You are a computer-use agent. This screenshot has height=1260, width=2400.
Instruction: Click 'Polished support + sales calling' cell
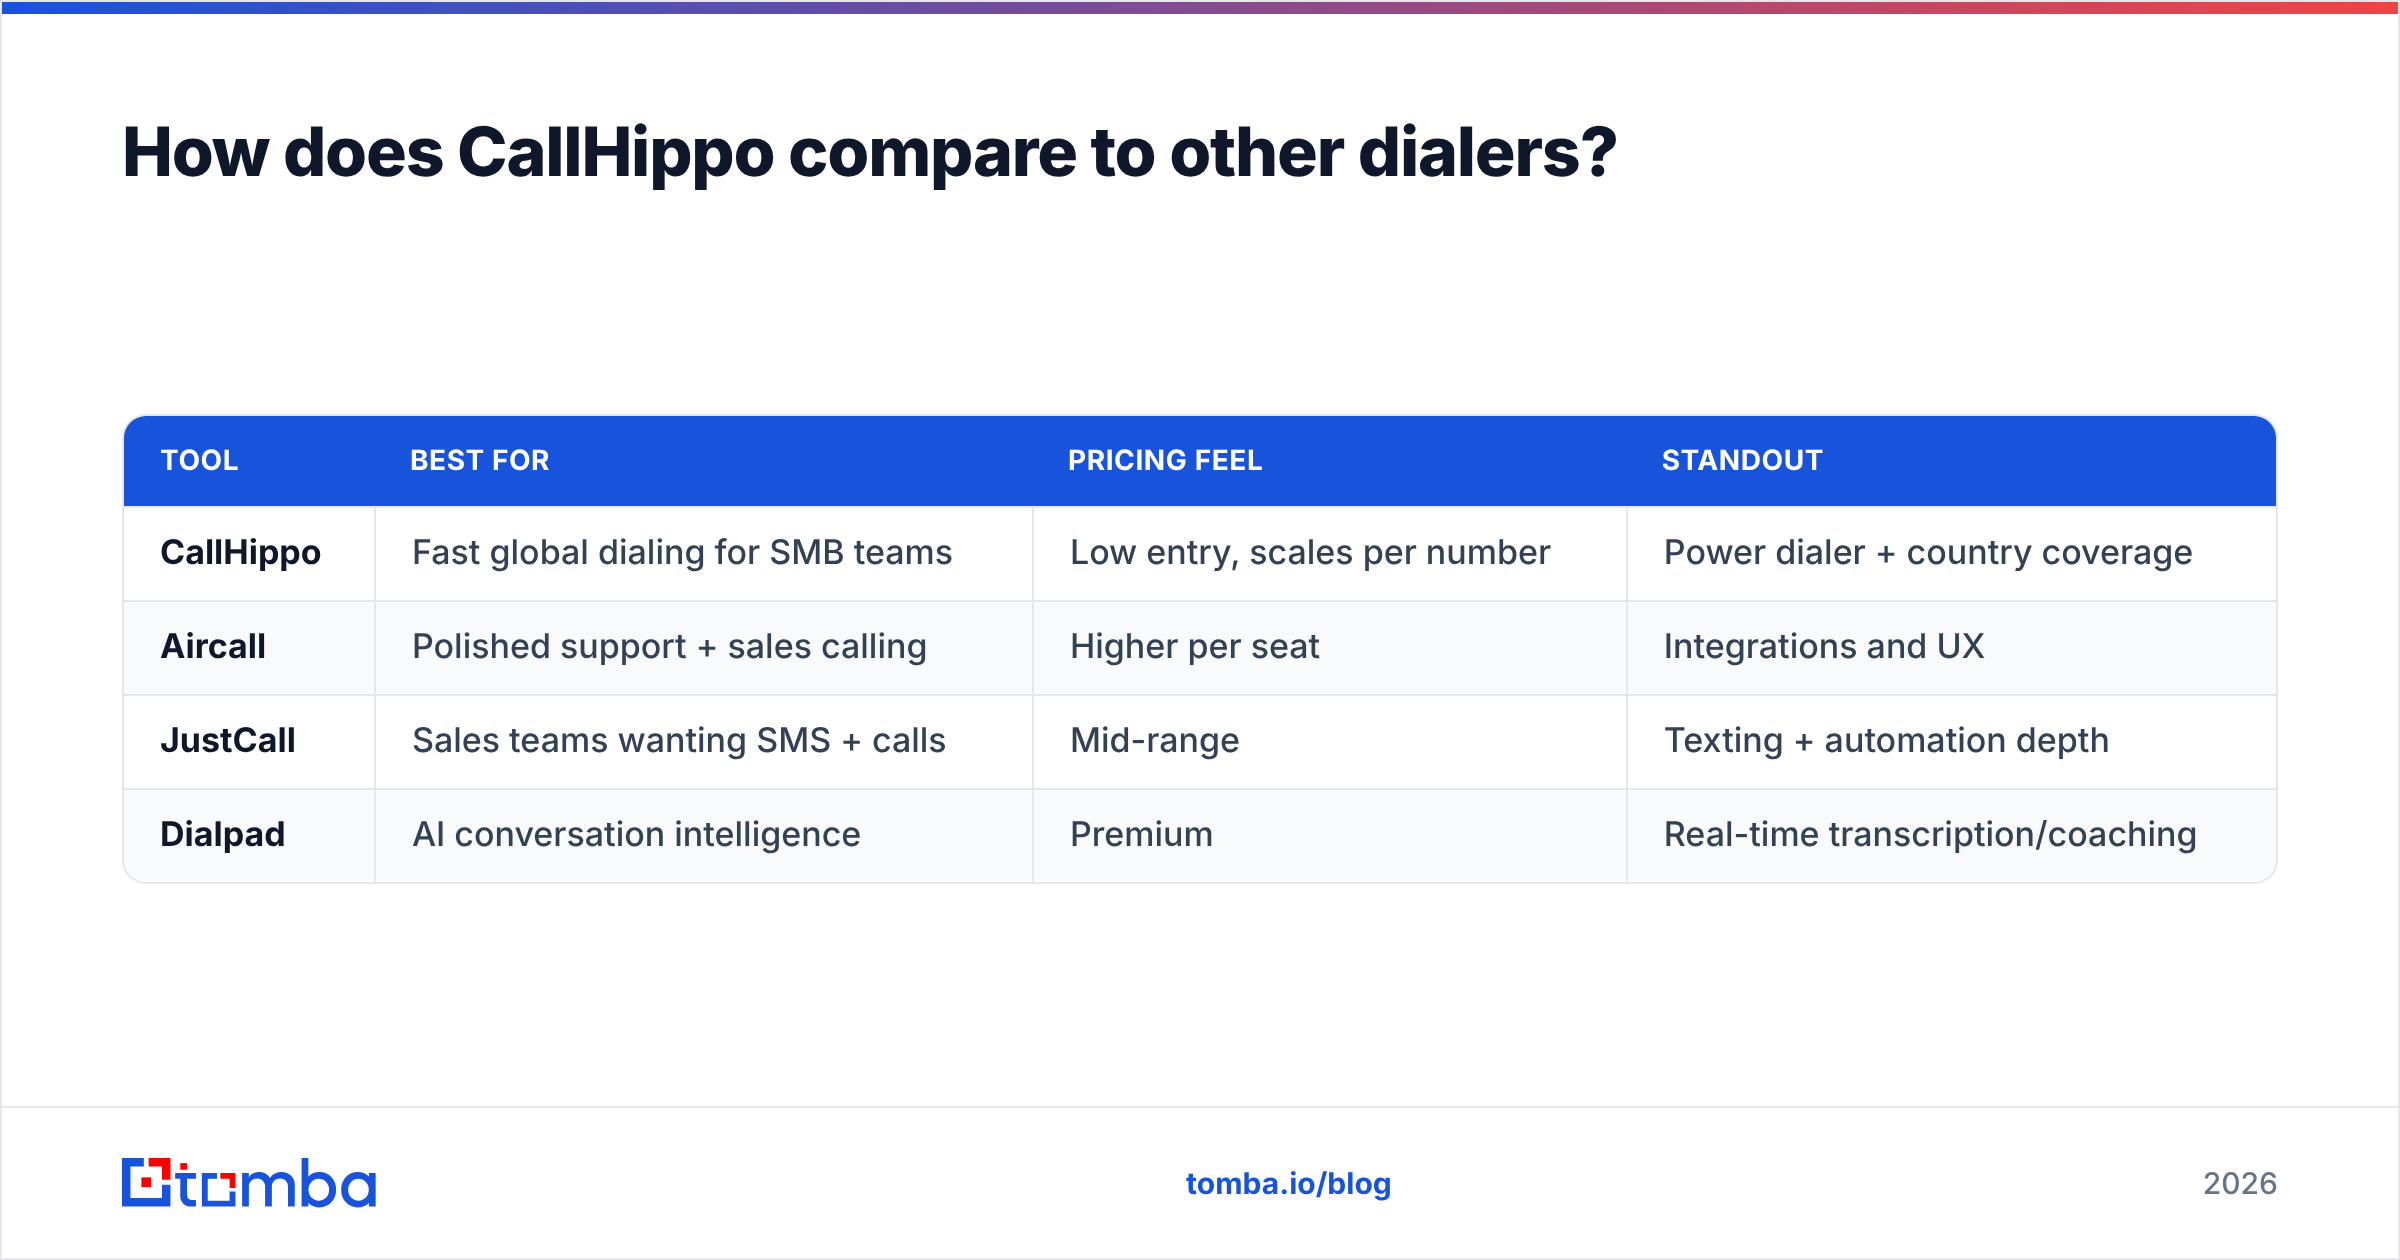click(x=704, y=647)
